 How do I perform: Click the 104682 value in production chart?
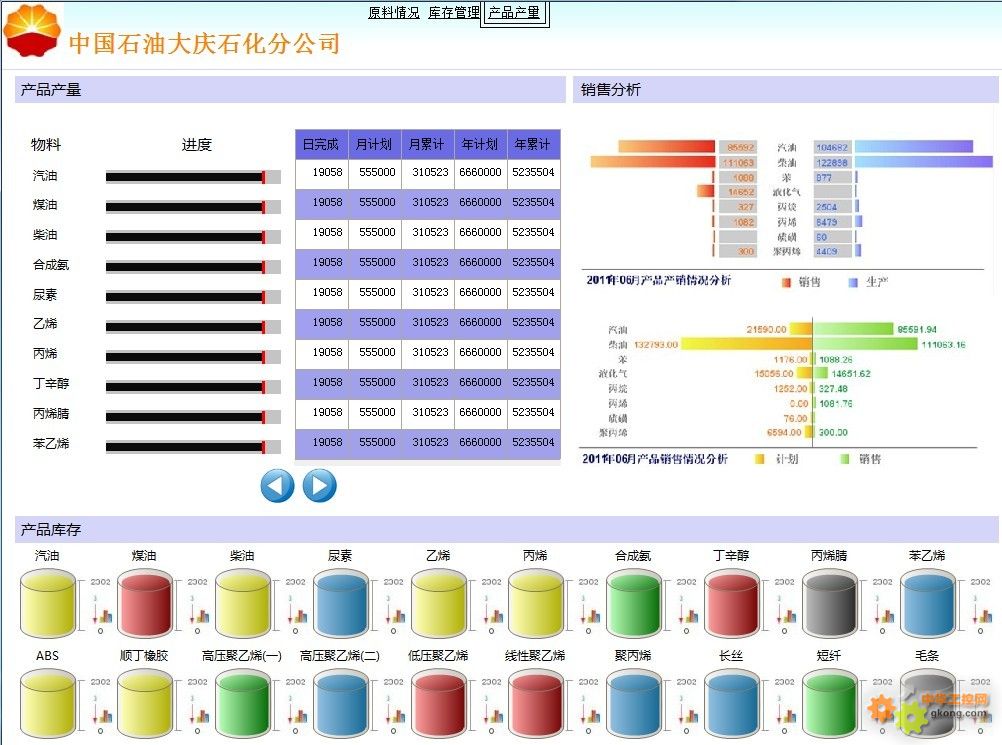(x=832, y=148)
